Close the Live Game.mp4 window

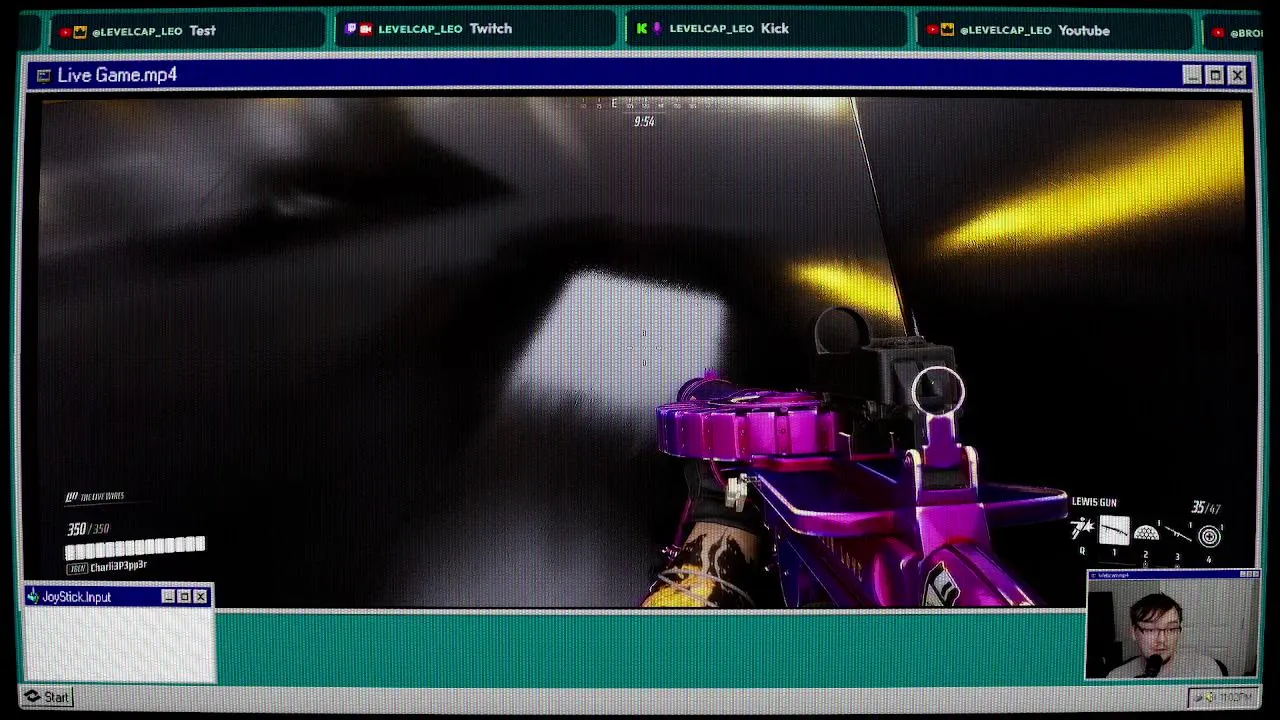coord(1237,75)
